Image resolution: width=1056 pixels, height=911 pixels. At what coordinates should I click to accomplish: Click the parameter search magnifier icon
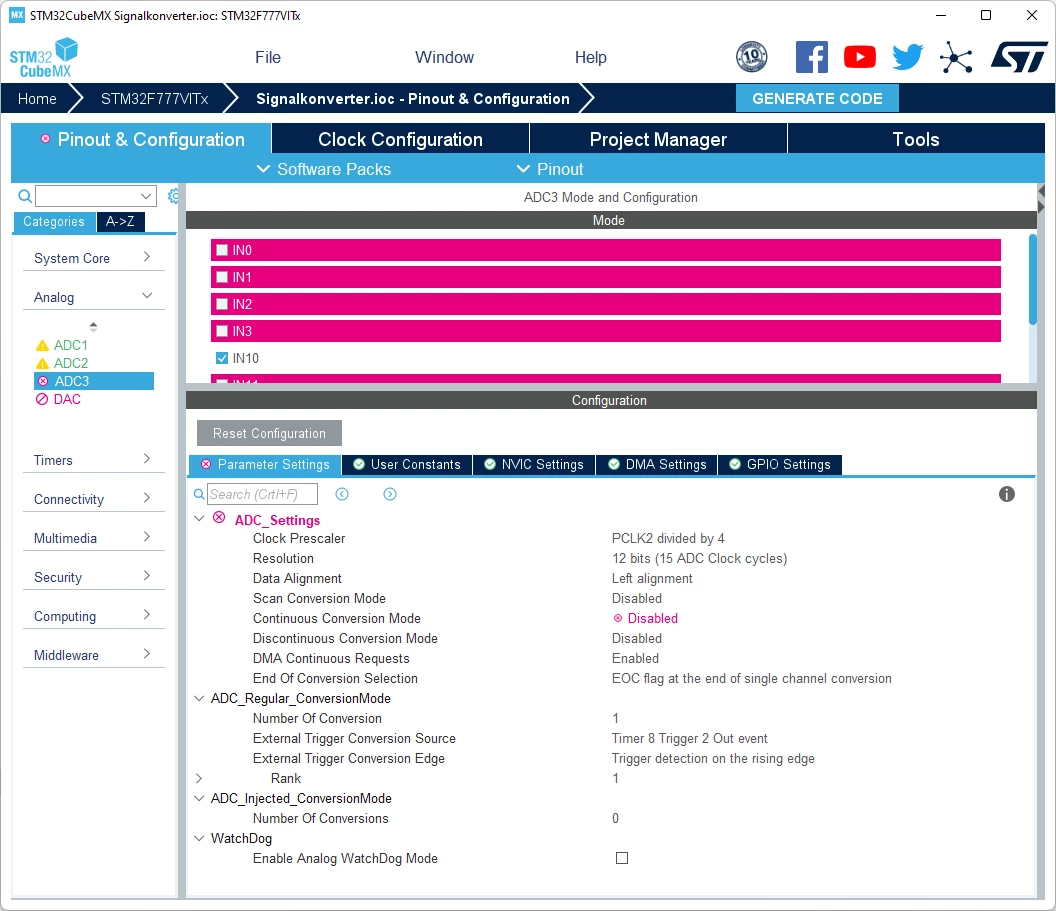coord(199,494)
